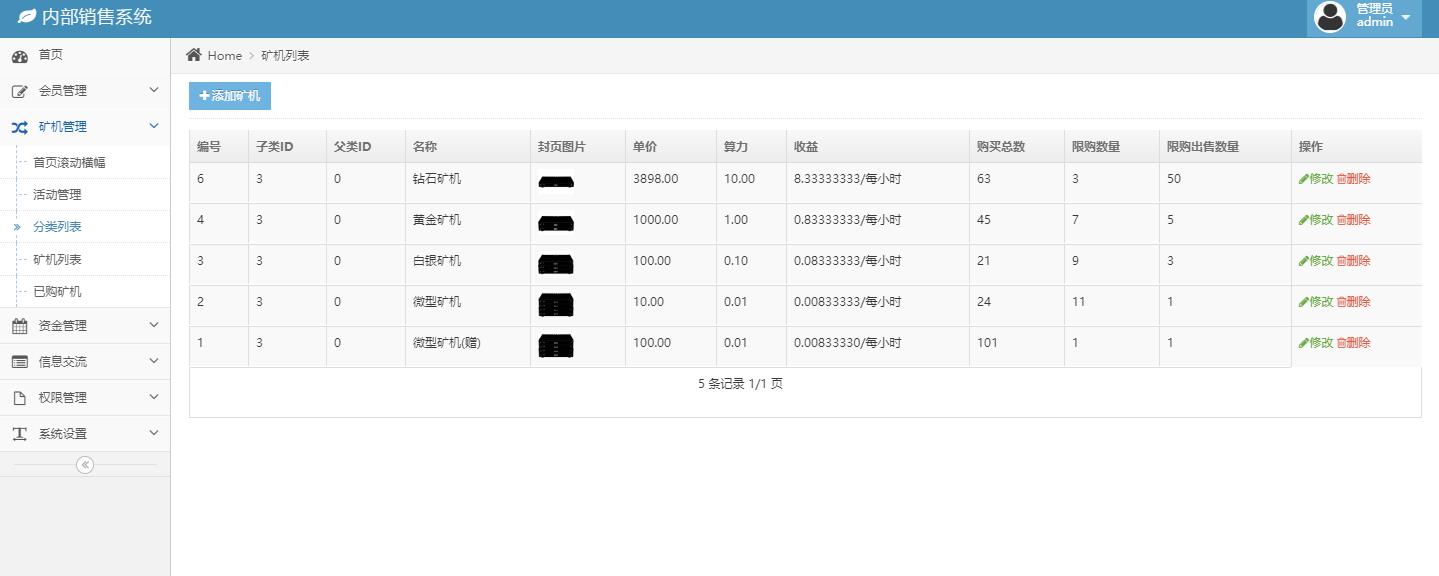Screen dimensions: 1439x576
Task: Click the 添加矿机 button
Action: point(228,96)
